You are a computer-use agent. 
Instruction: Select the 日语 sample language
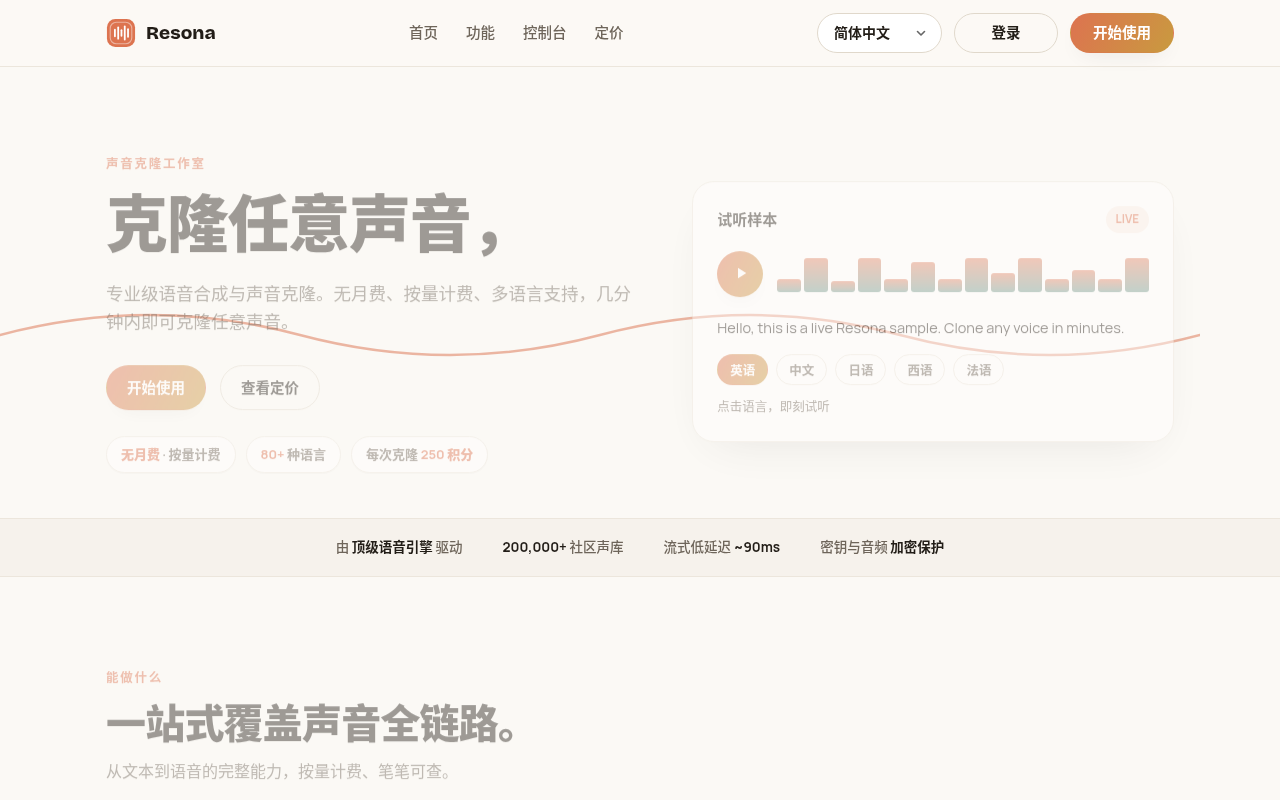pos(860,370)
